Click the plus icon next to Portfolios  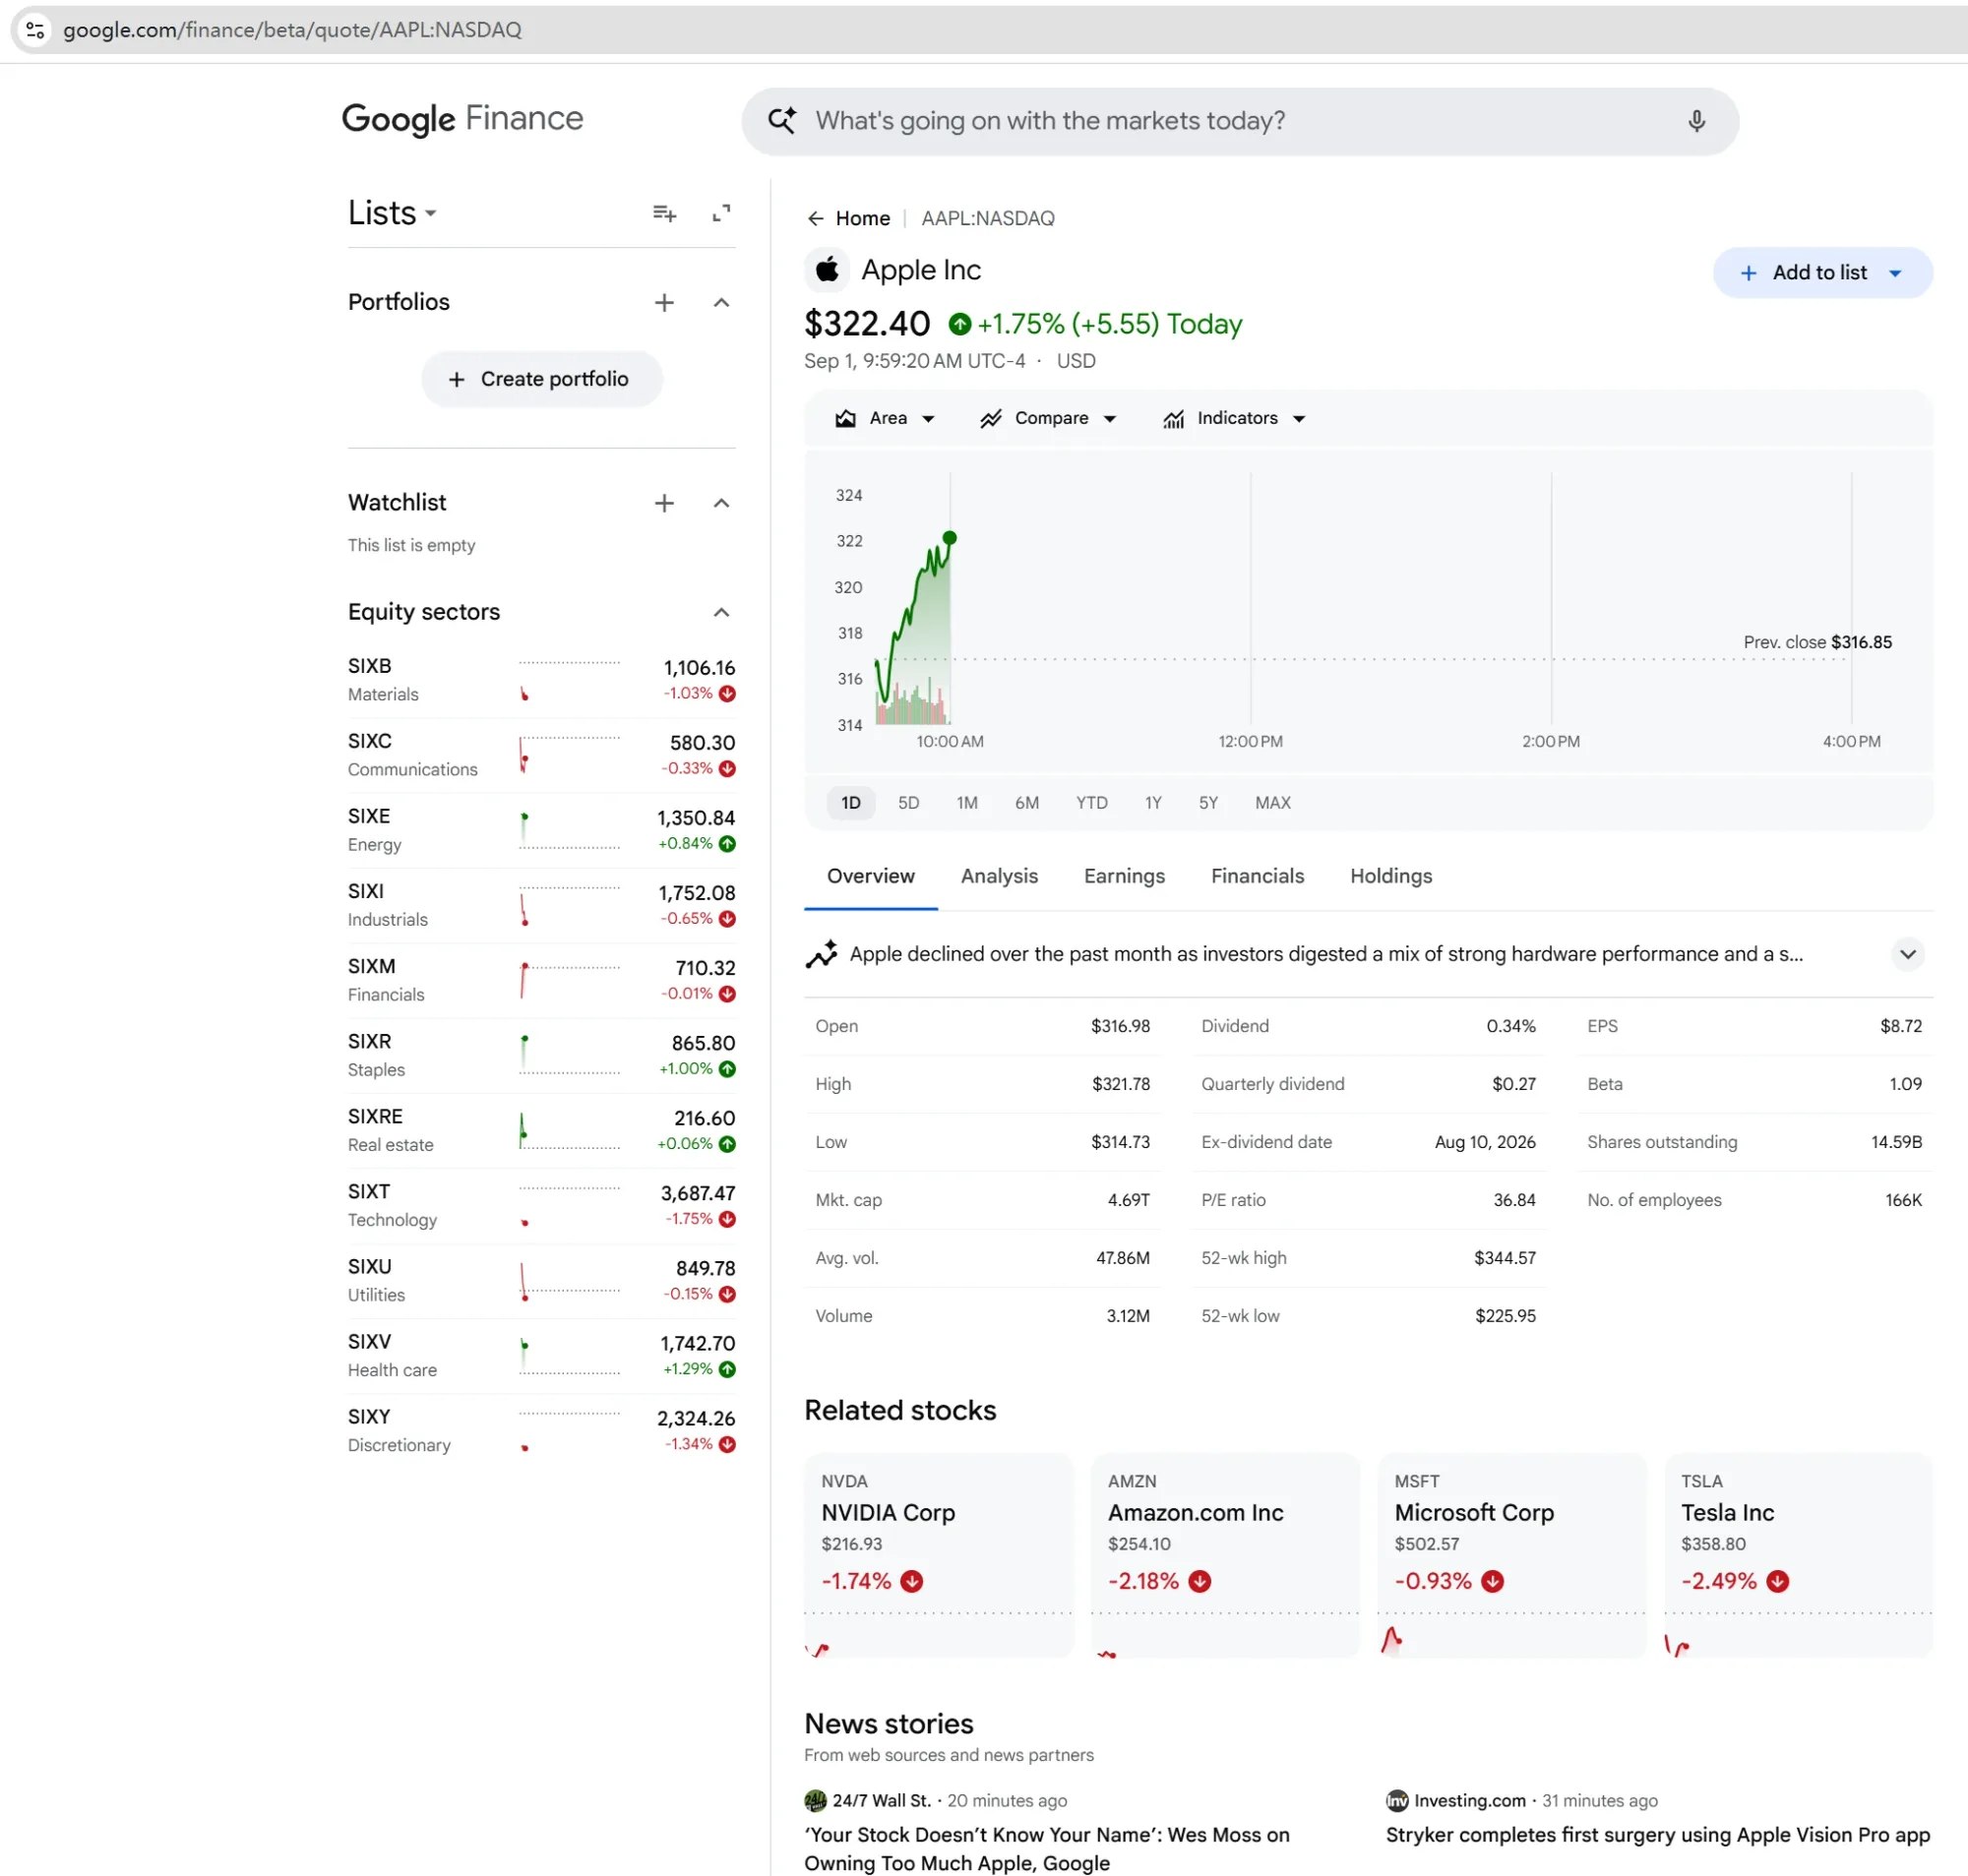[x=664, y=302]
